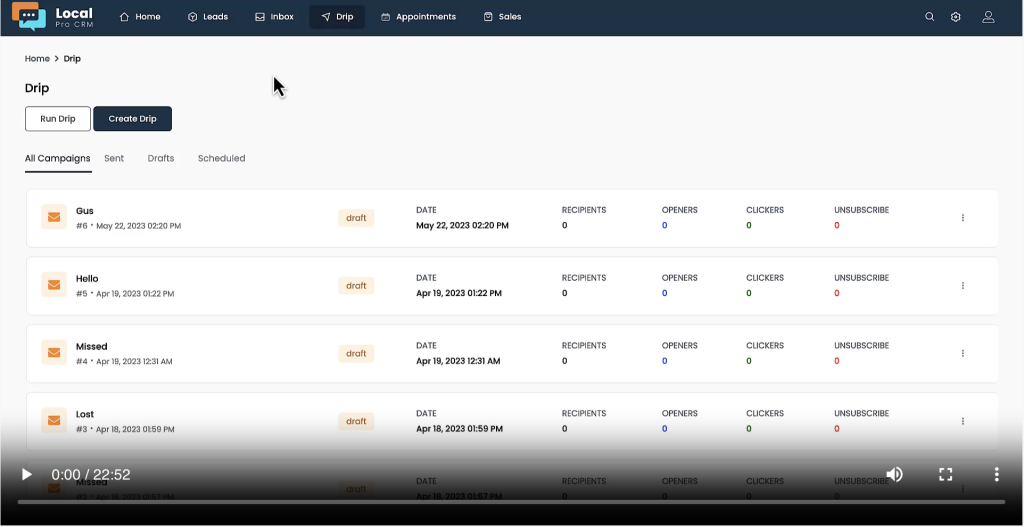Open settings via the gear icon
1024x527 pixels.
tap(956, 17)
